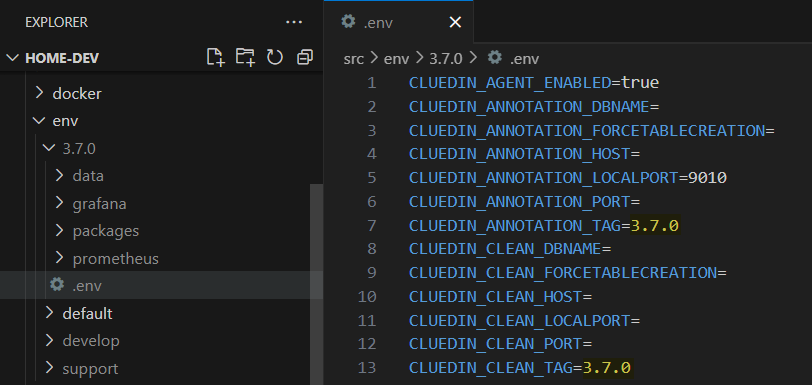Click gear icon of .env in Explorer
The height and width of the screenshot is (385, 812).
point(56,284)
